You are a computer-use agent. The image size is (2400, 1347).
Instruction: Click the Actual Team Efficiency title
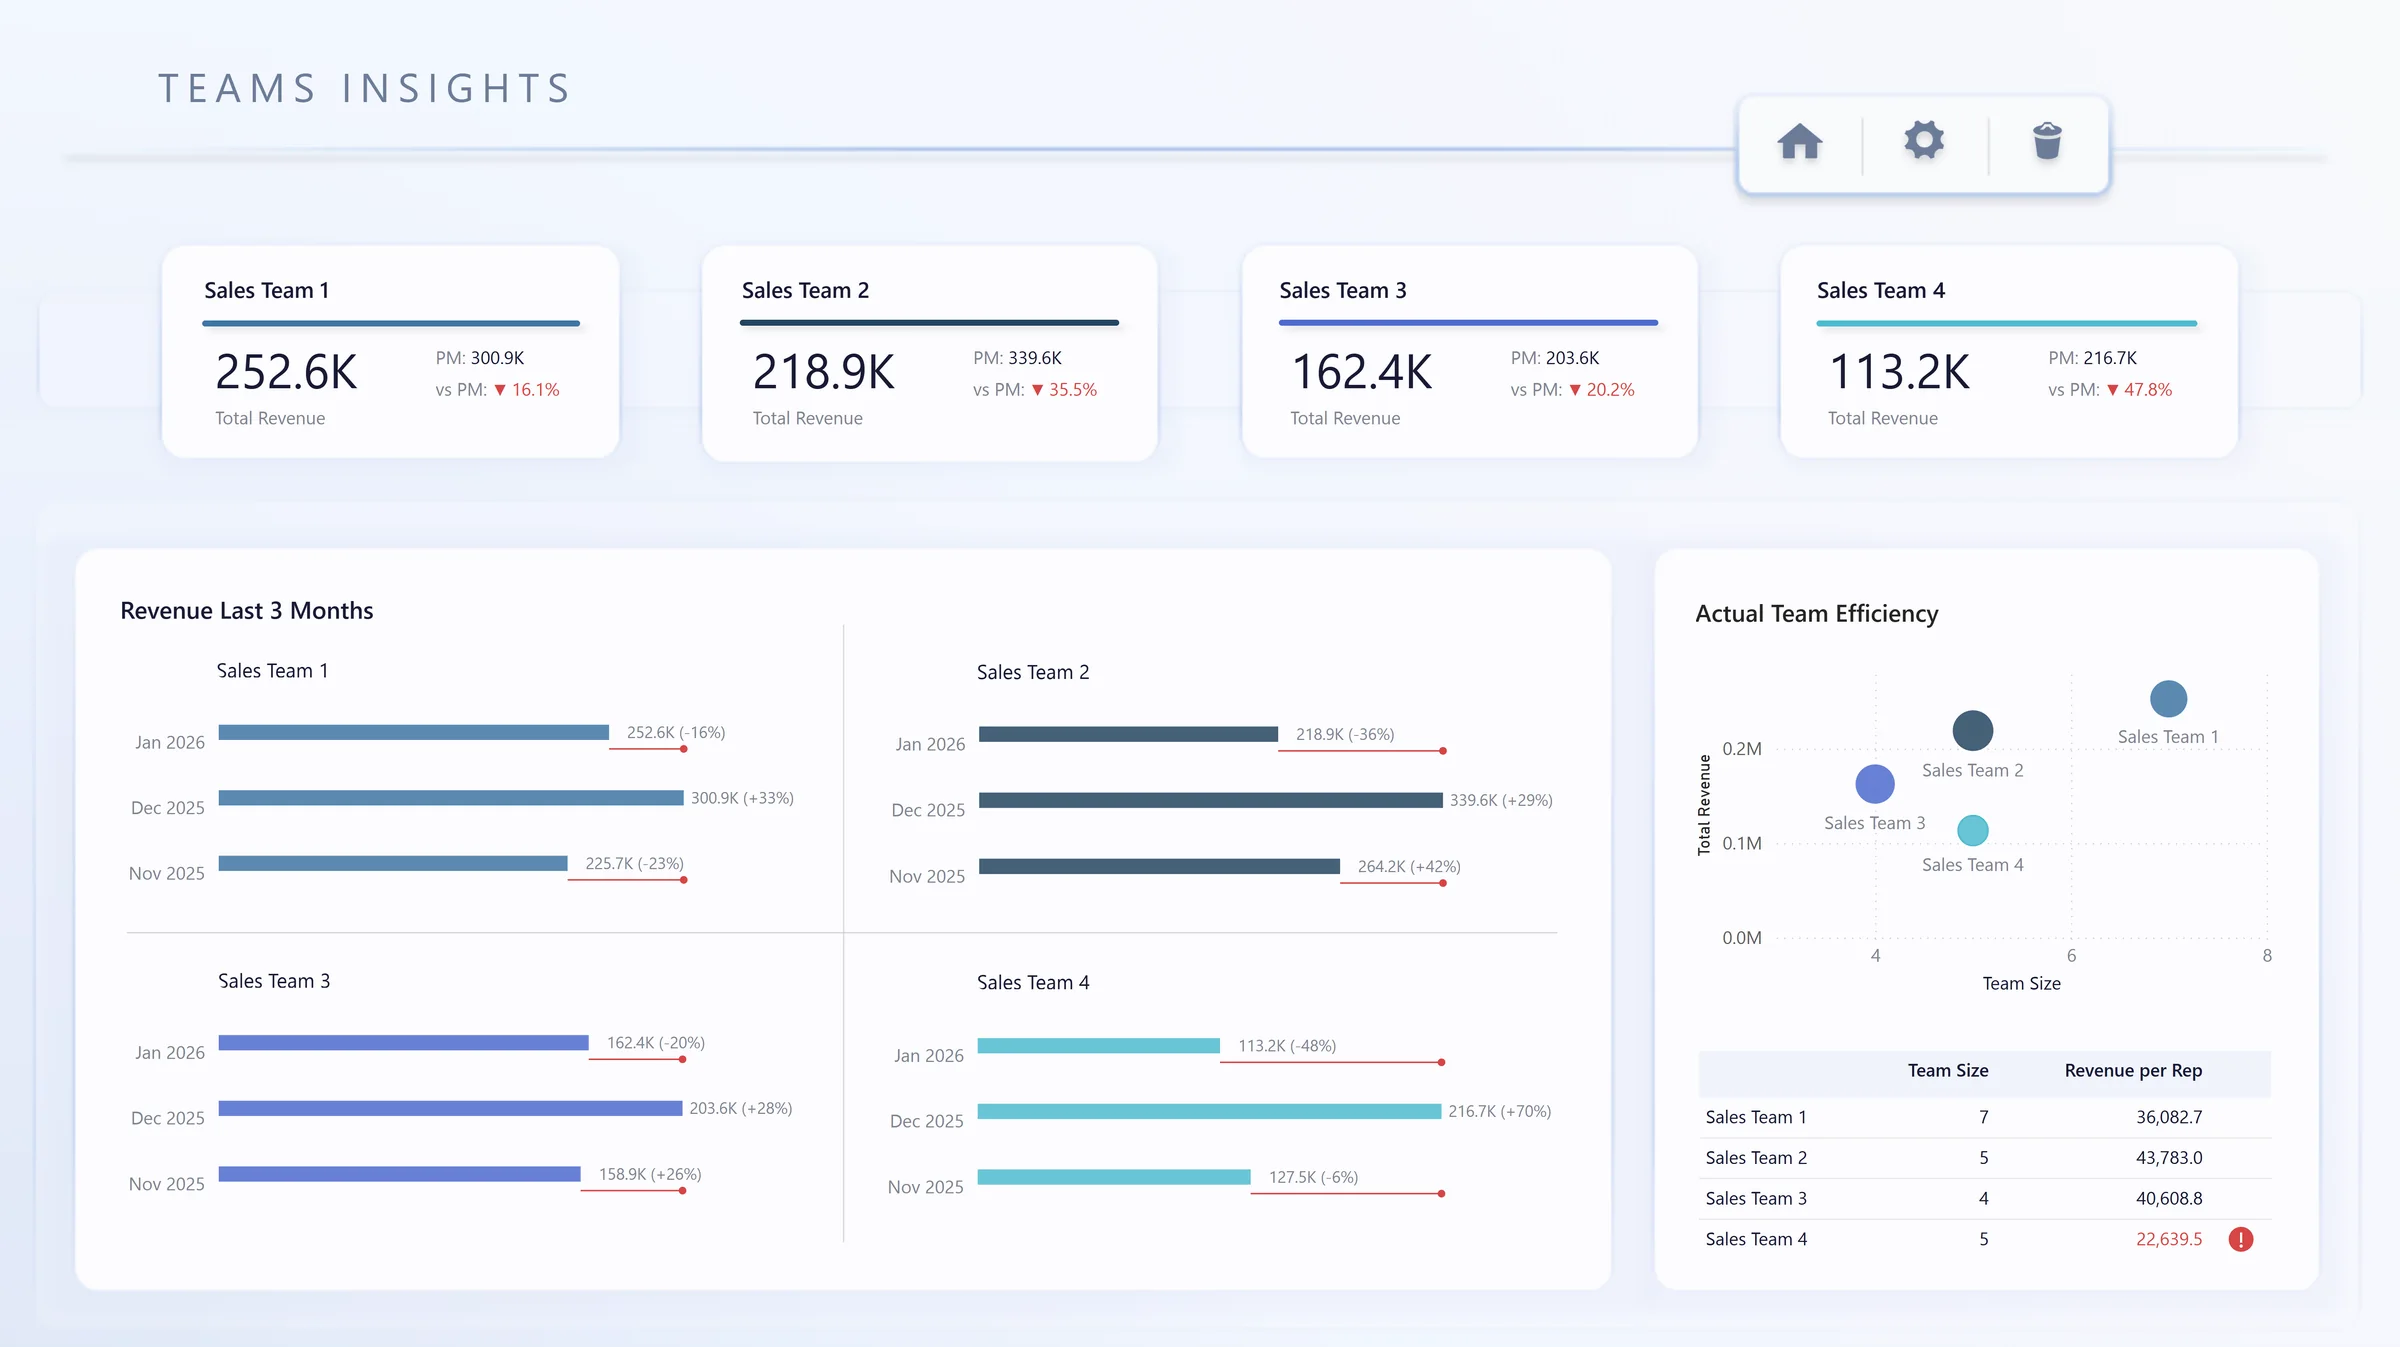pyautogui.click(x=1817, y=614)
